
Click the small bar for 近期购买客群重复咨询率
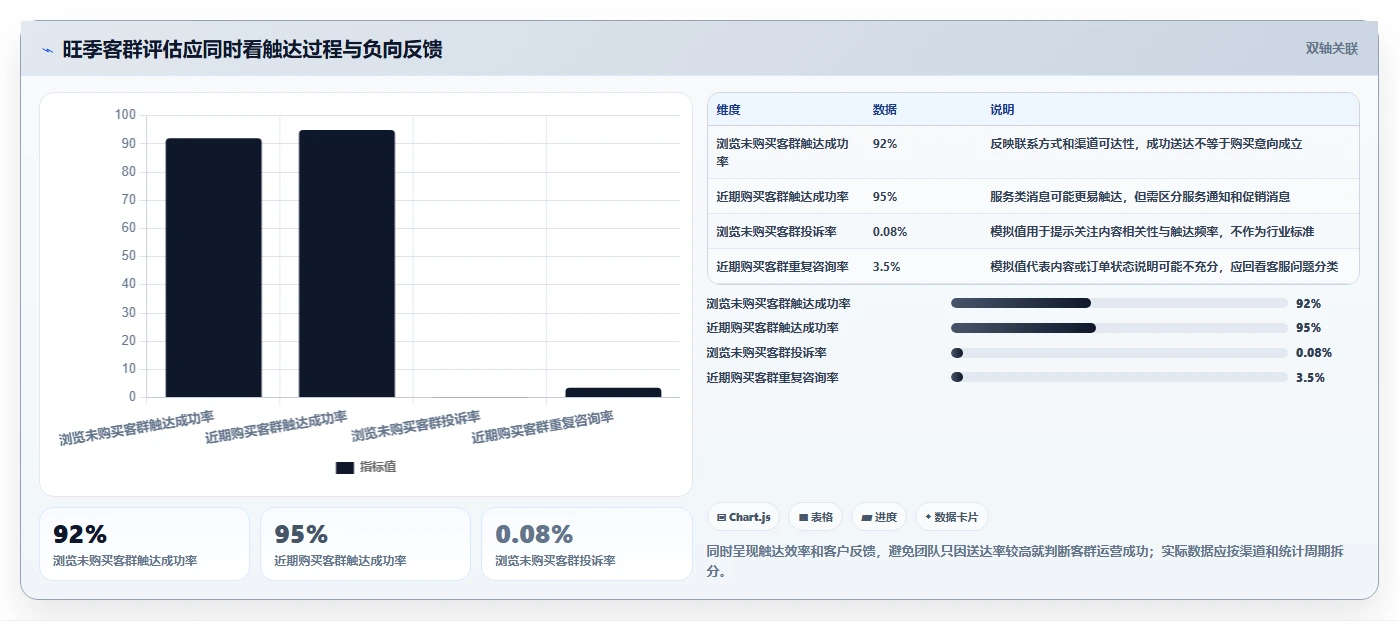click(x=613, y=393)
